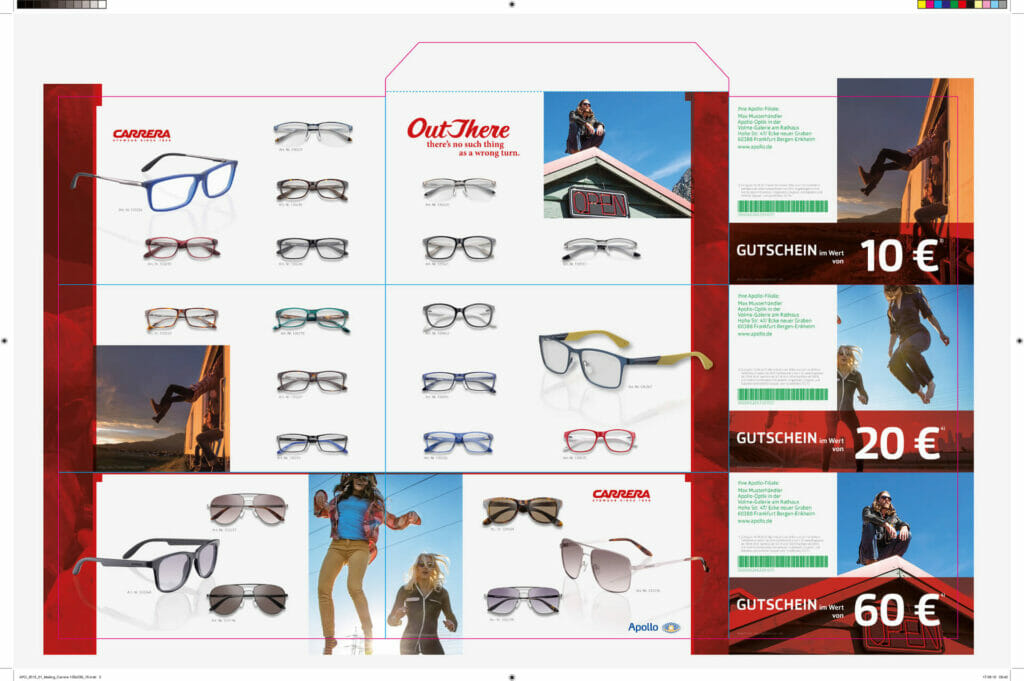This screenshot has width=1024, height=681.
Task: Click the '20 €' voucher amount
Action: tap(897, 443)
